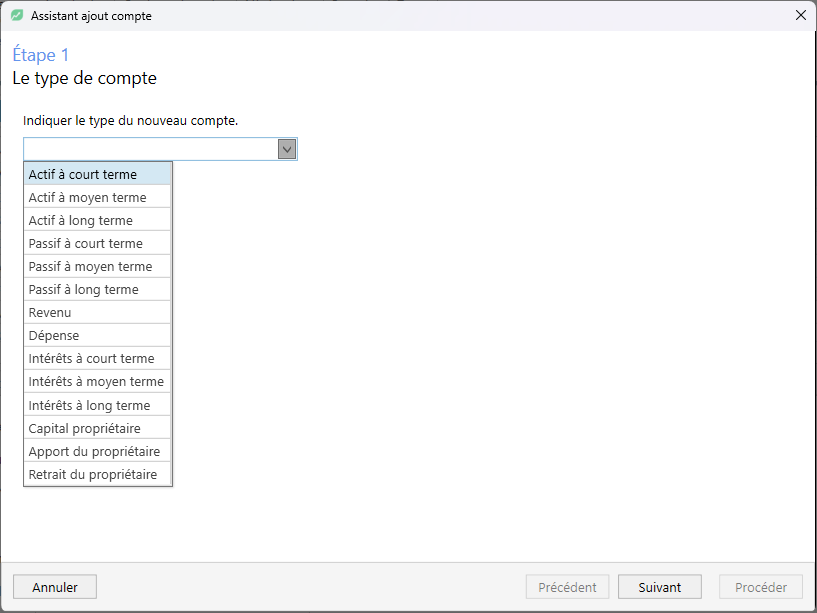Click 'Indiquer le type du nouveau compte' label
Image resolution: width=817 pixels, height=613 pixels.
pos(130,120)
